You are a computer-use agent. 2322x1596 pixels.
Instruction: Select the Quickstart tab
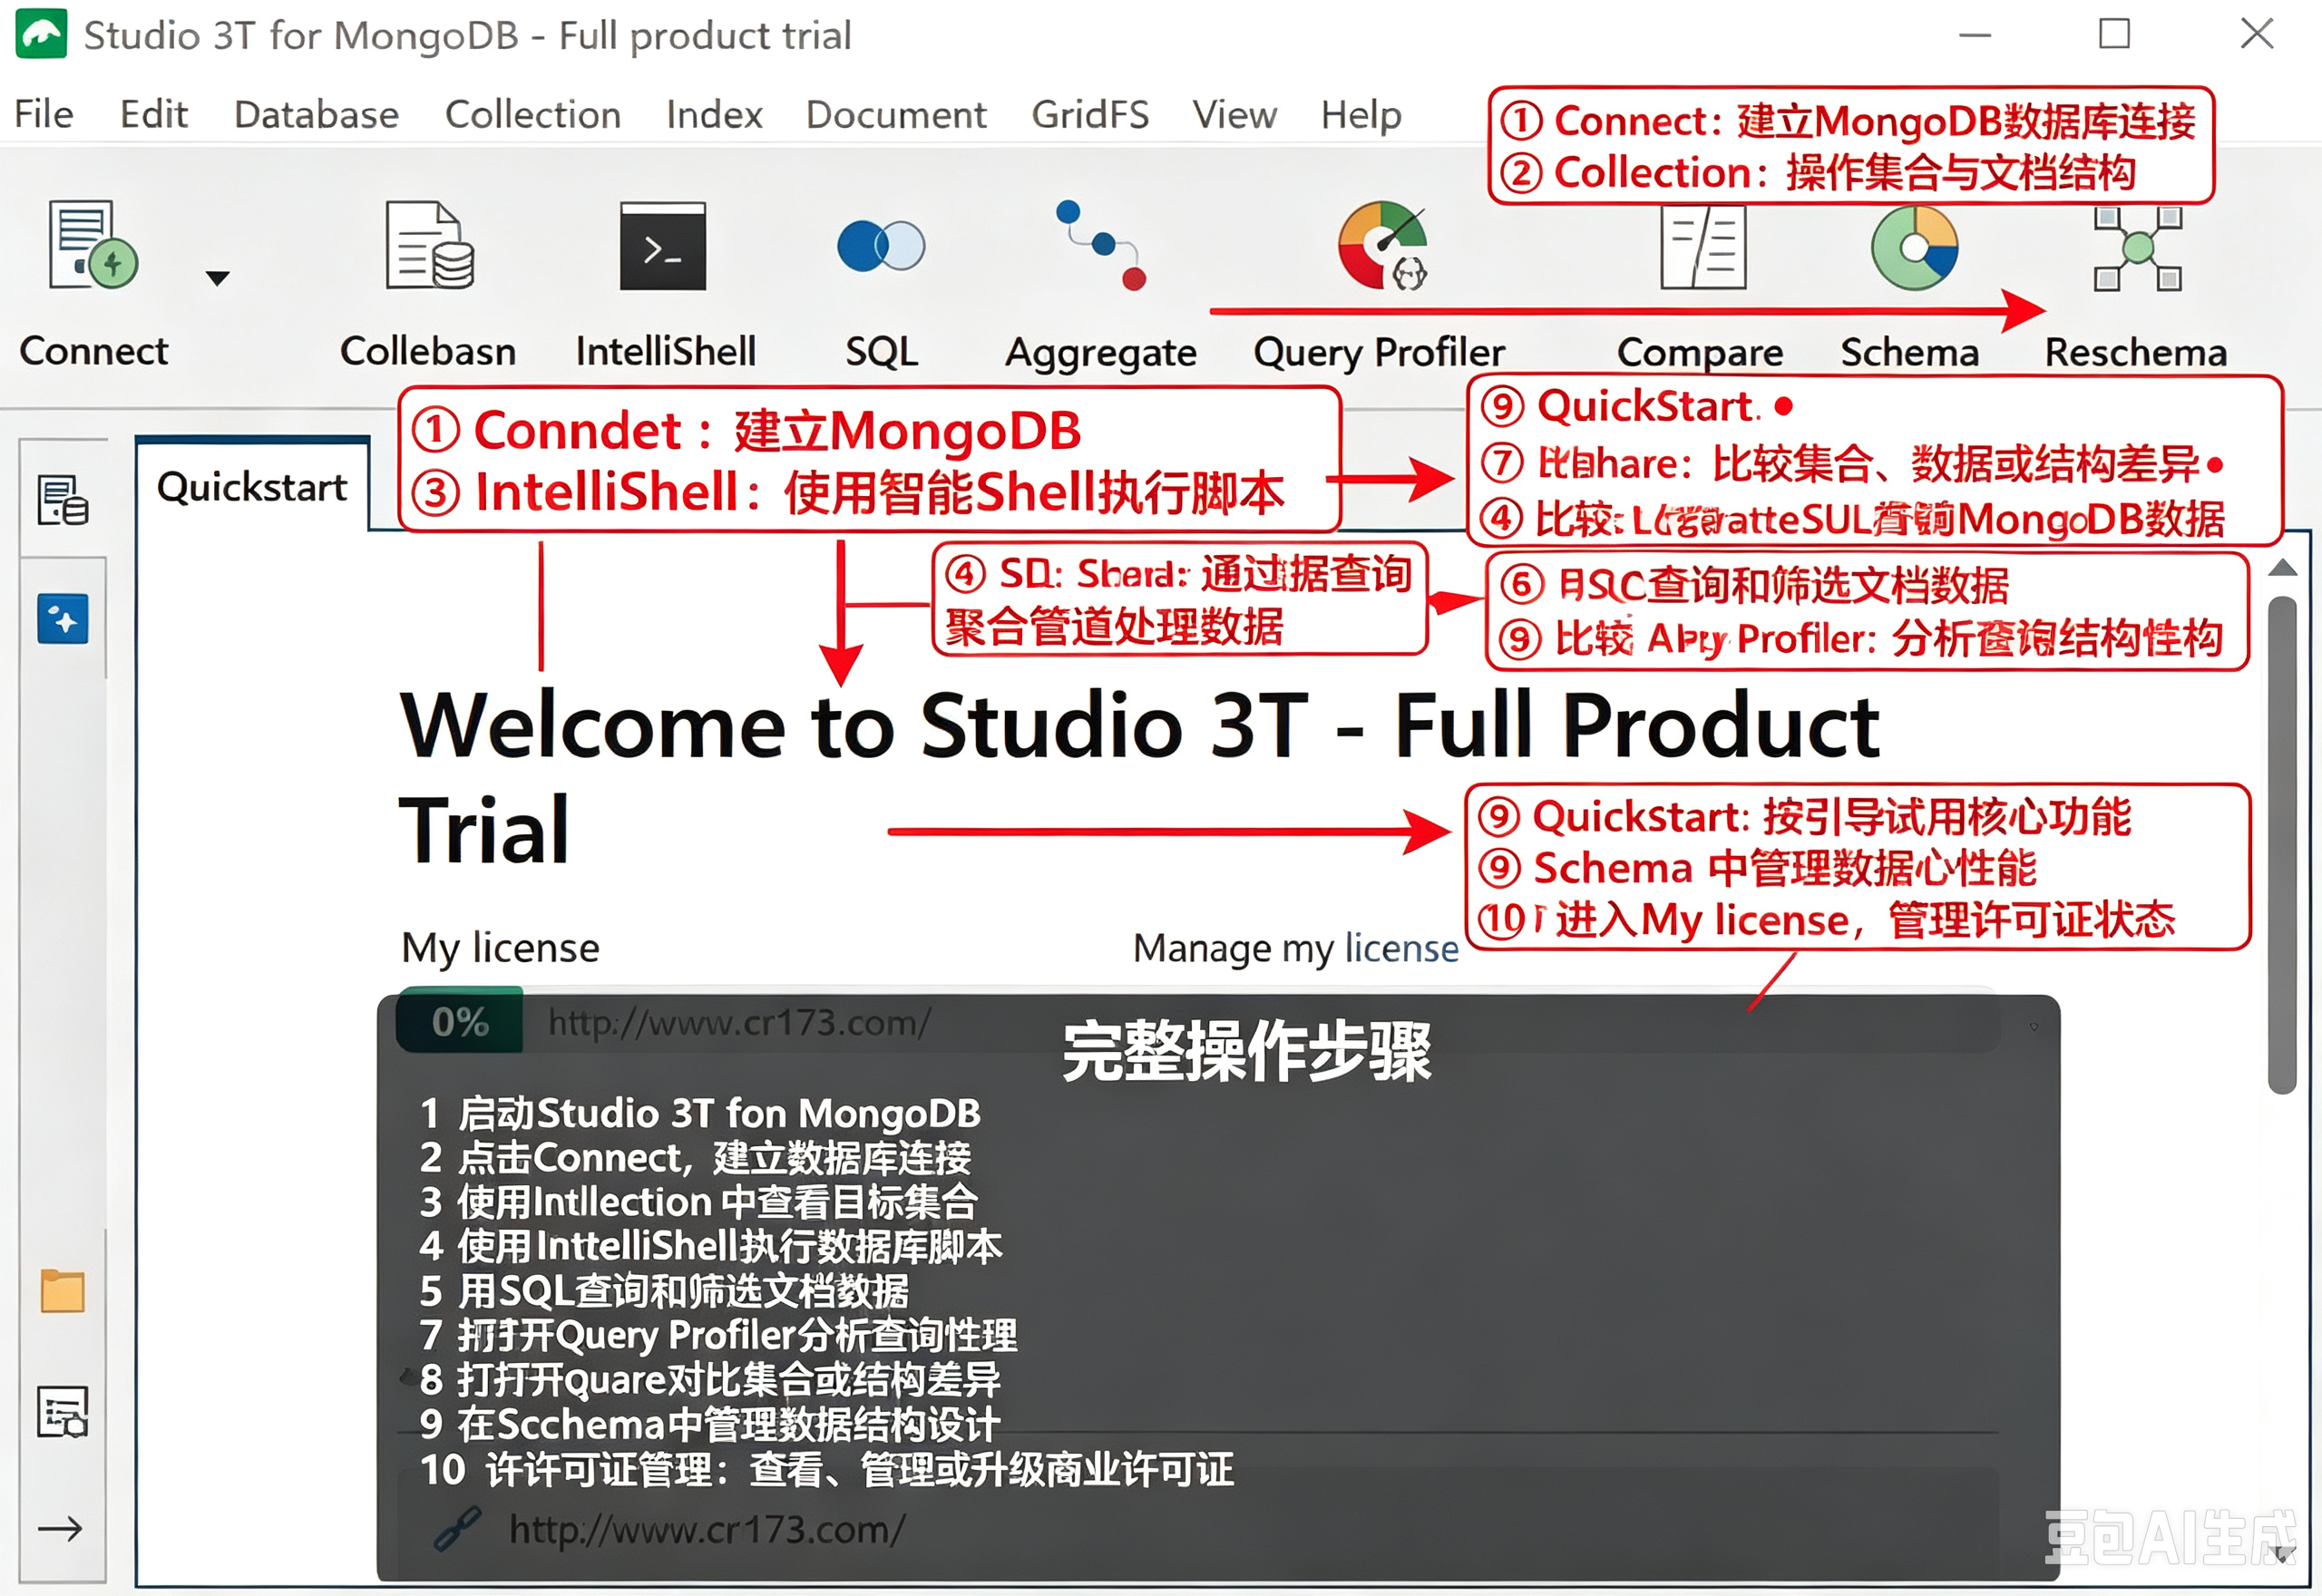coord(252,486)
